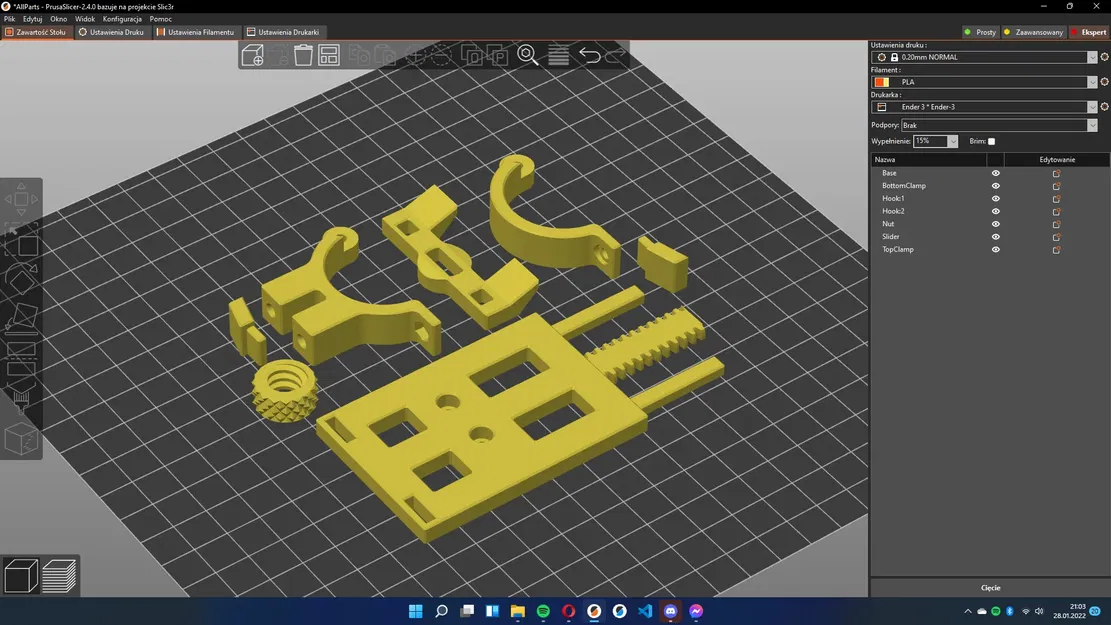Switch to Ustawienia Druku tab
This screenshot has height=625, width=1111.
point(111,32)
